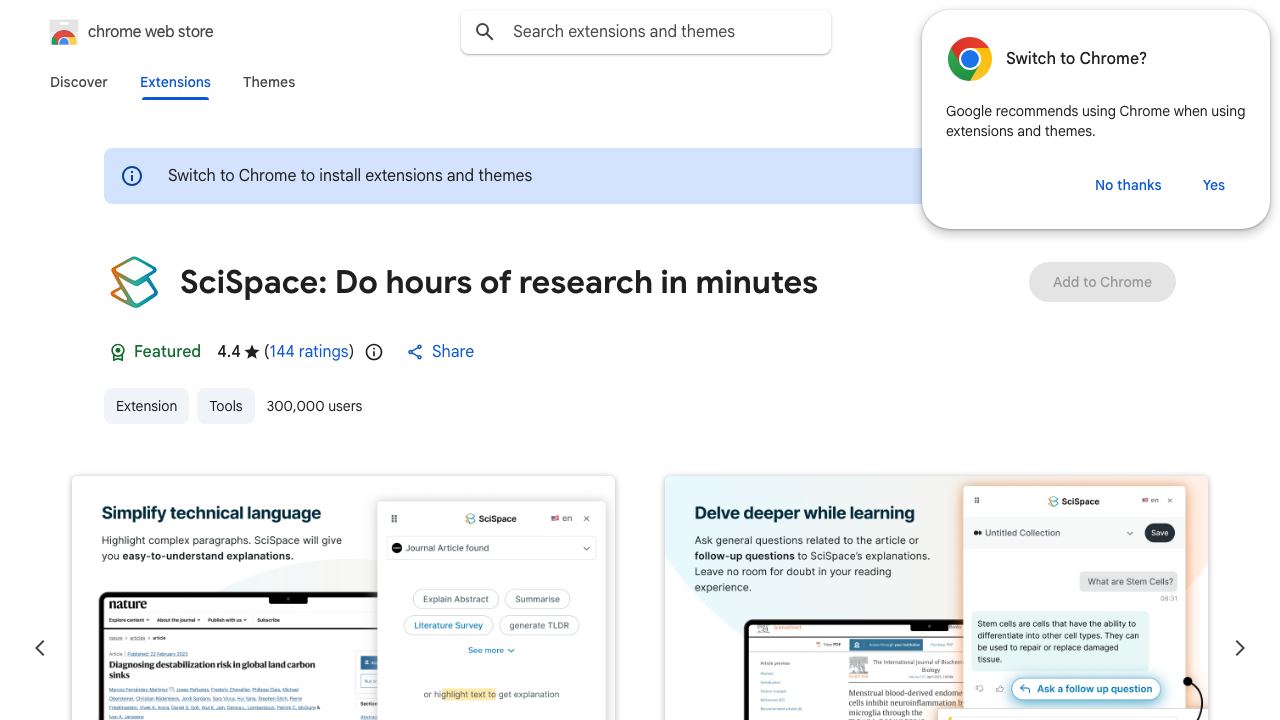The width and height of the screenshot is (1280, 720).
Task: Click the Switch to Chrome? popup heading
Action: coord(1076,59)
